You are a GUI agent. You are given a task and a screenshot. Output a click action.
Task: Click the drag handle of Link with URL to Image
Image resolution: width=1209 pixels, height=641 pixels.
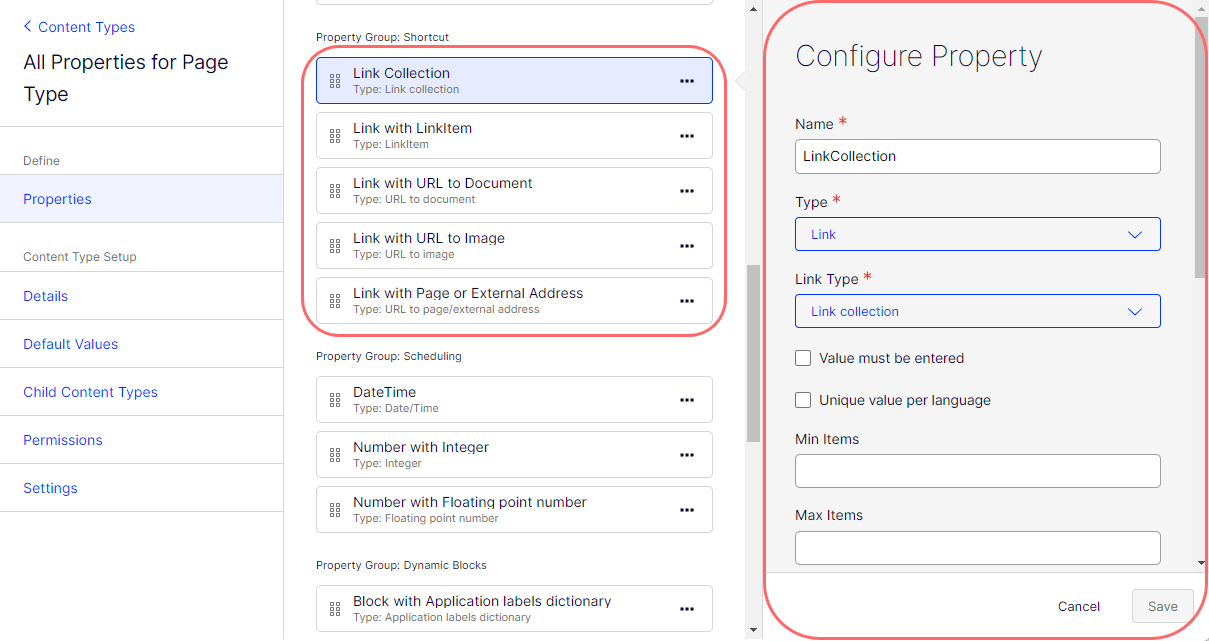pos(335,246)
